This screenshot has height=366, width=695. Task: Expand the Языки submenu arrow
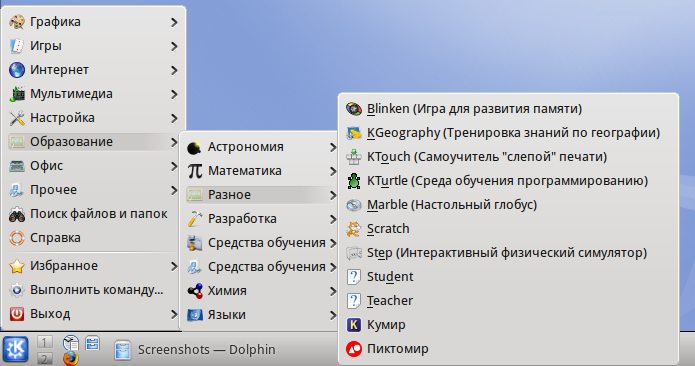coord(333,315)
